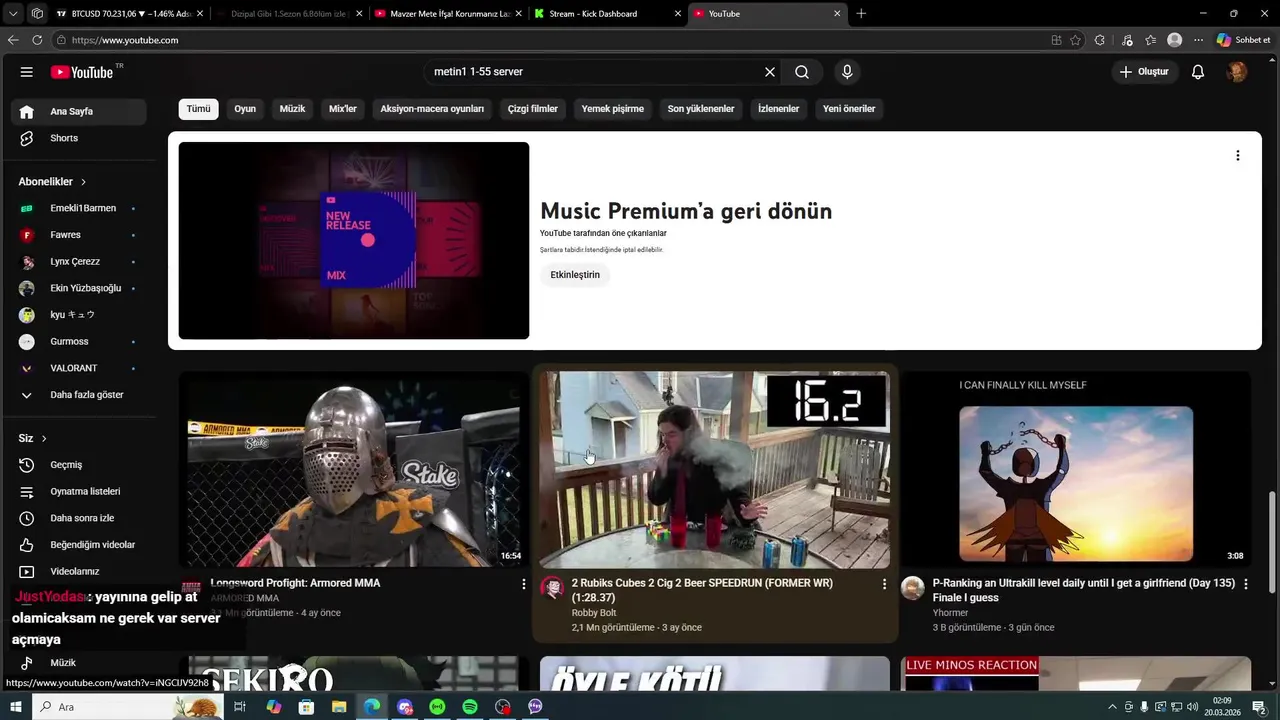The height and width of the screenshot is (720, 1280).
Task: Select the Çizgi filmler chip
Action: click(x=533, y=109)
